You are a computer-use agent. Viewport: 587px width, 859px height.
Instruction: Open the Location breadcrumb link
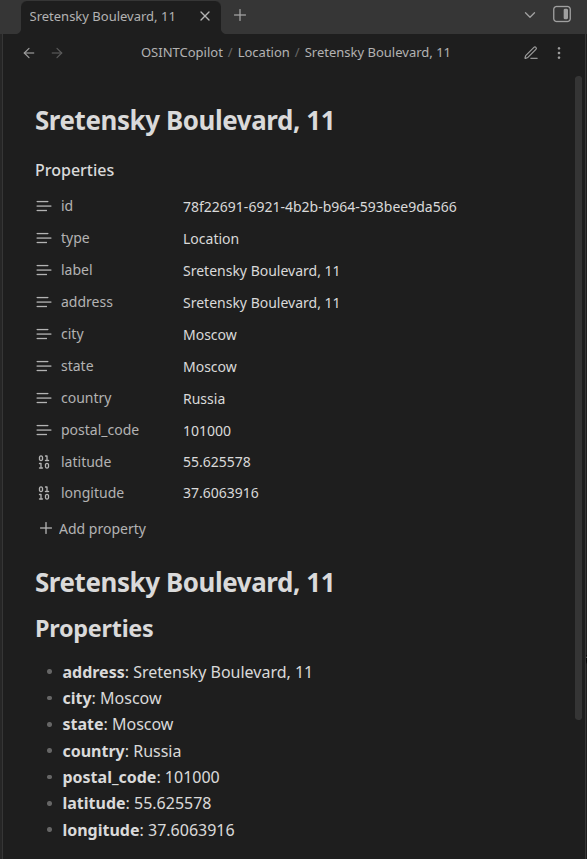(x=263, y=52)
